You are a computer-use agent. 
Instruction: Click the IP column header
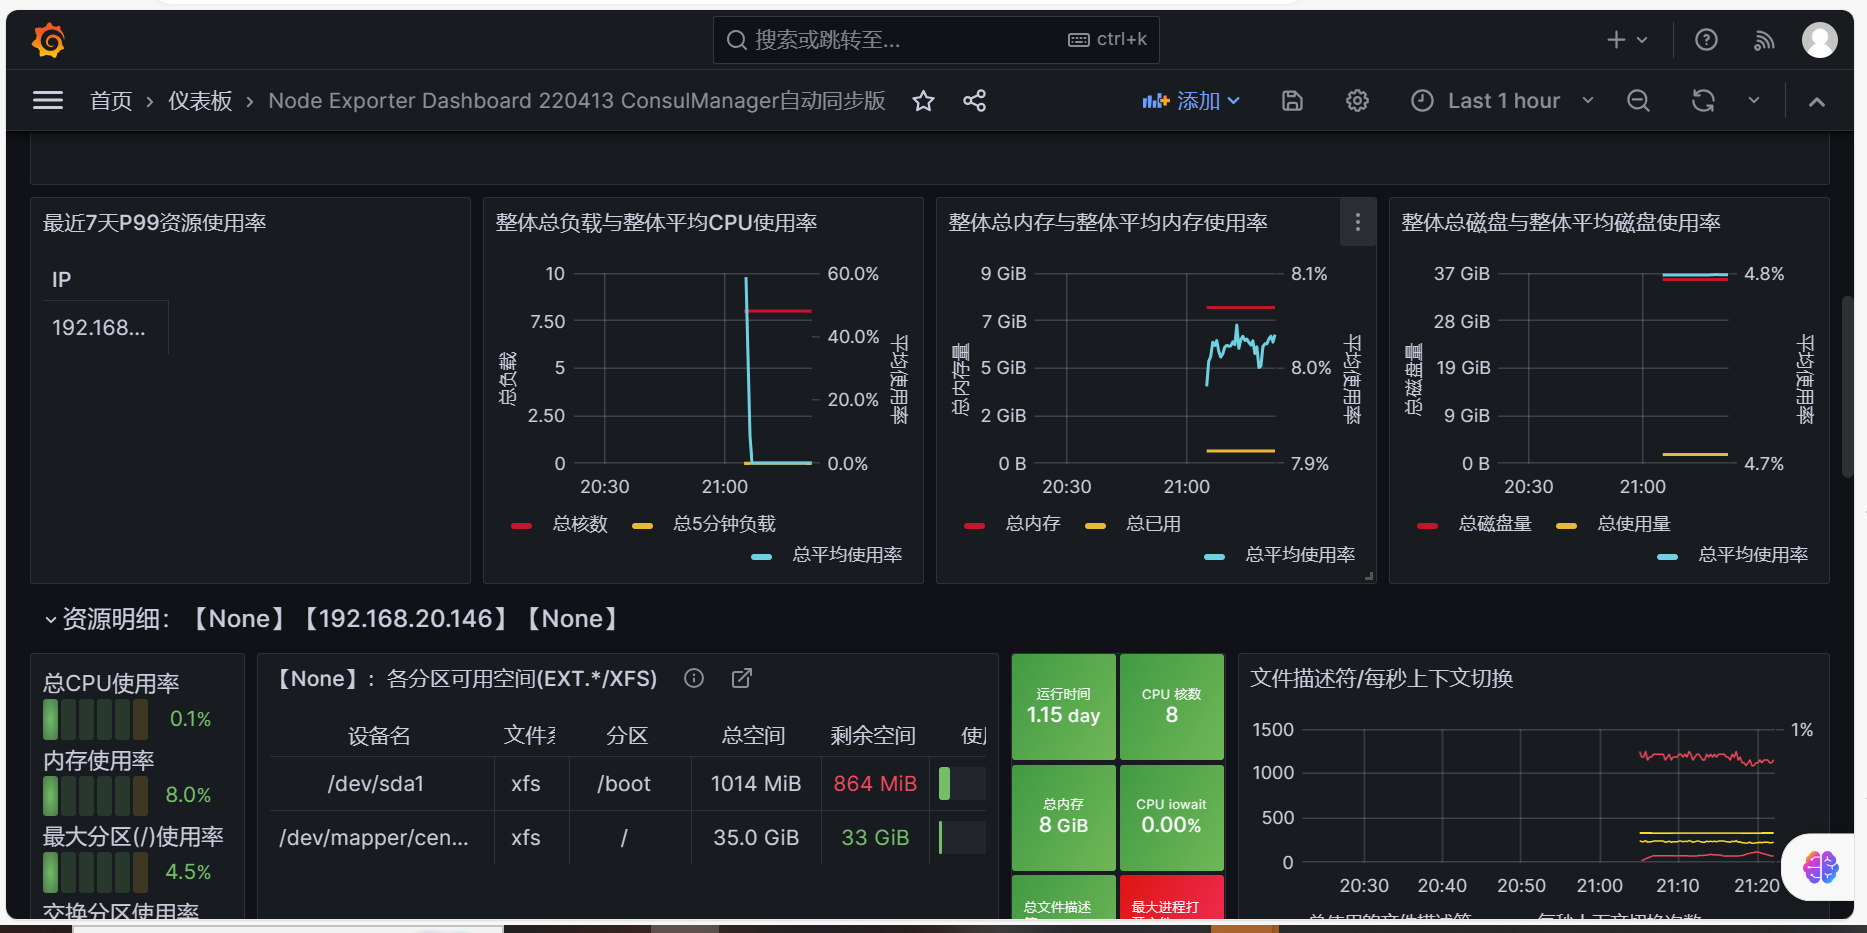(x=61, y=280)
